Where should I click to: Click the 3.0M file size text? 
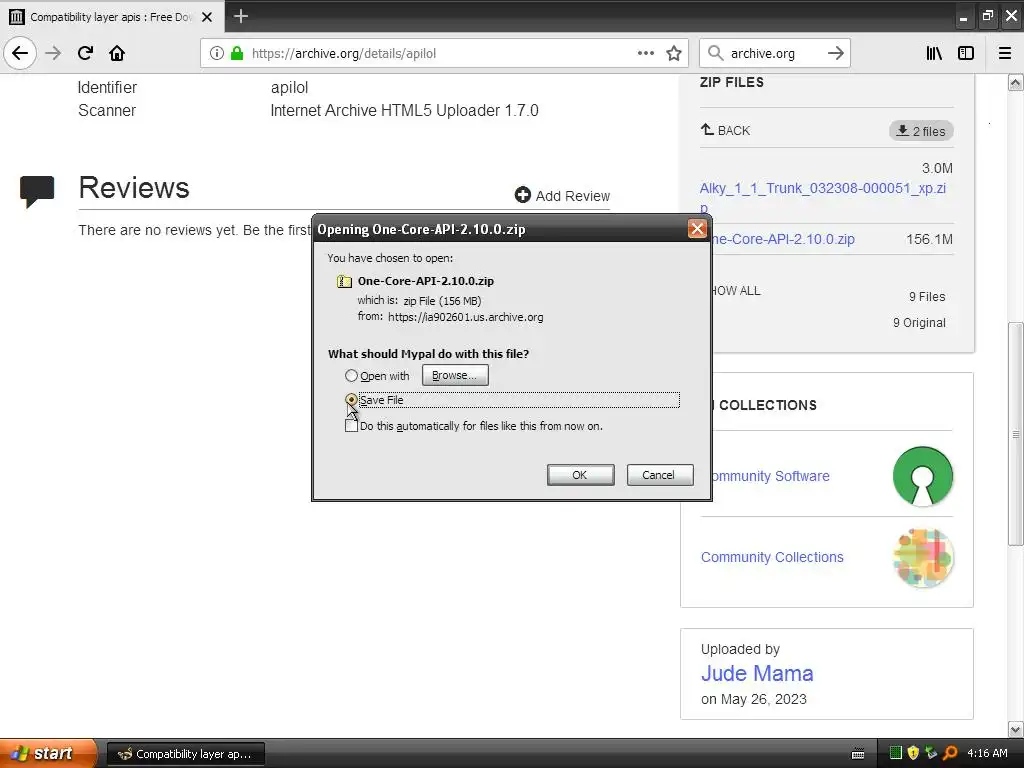(937, 168)
